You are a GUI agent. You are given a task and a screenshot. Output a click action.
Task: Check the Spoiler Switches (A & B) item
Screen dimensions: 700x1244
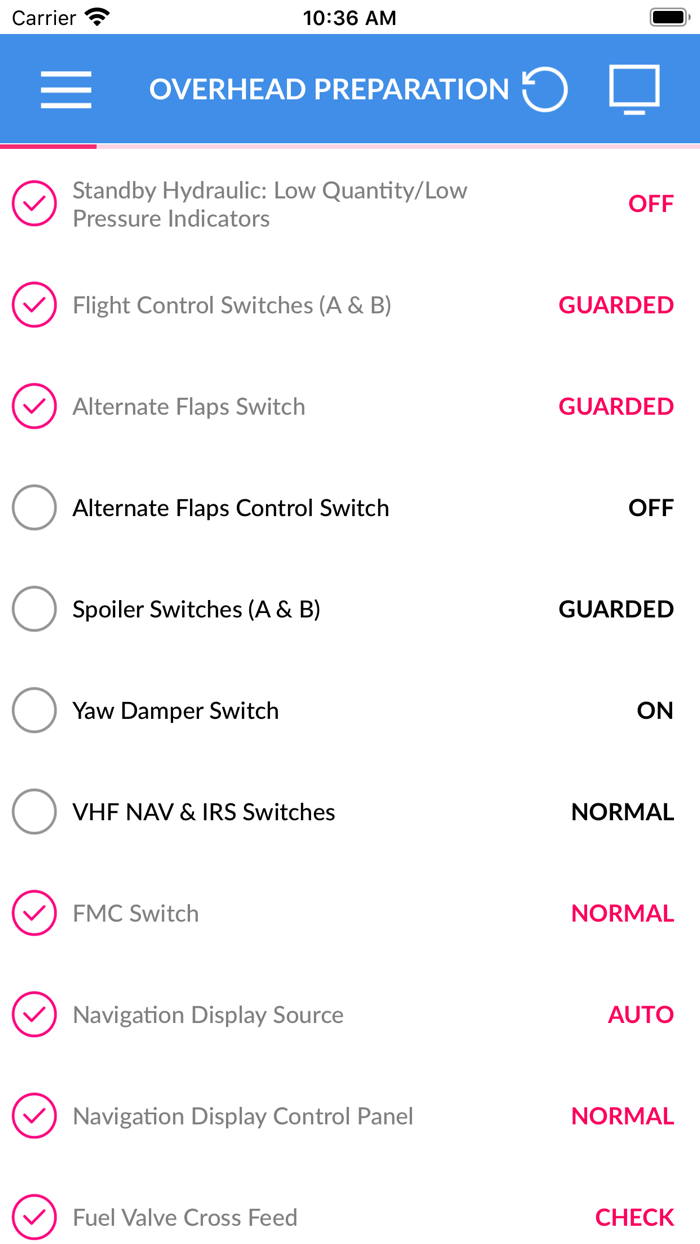[x=33, y=609]
